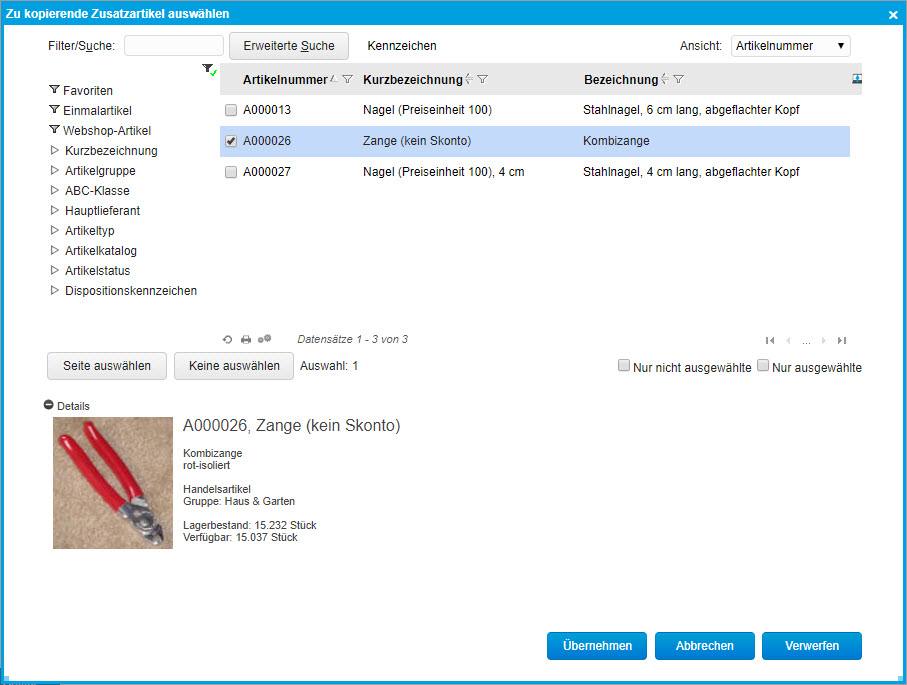Click the 'Erweiterte Suche' button
The image size is (907, 685).
pos(289,46)
